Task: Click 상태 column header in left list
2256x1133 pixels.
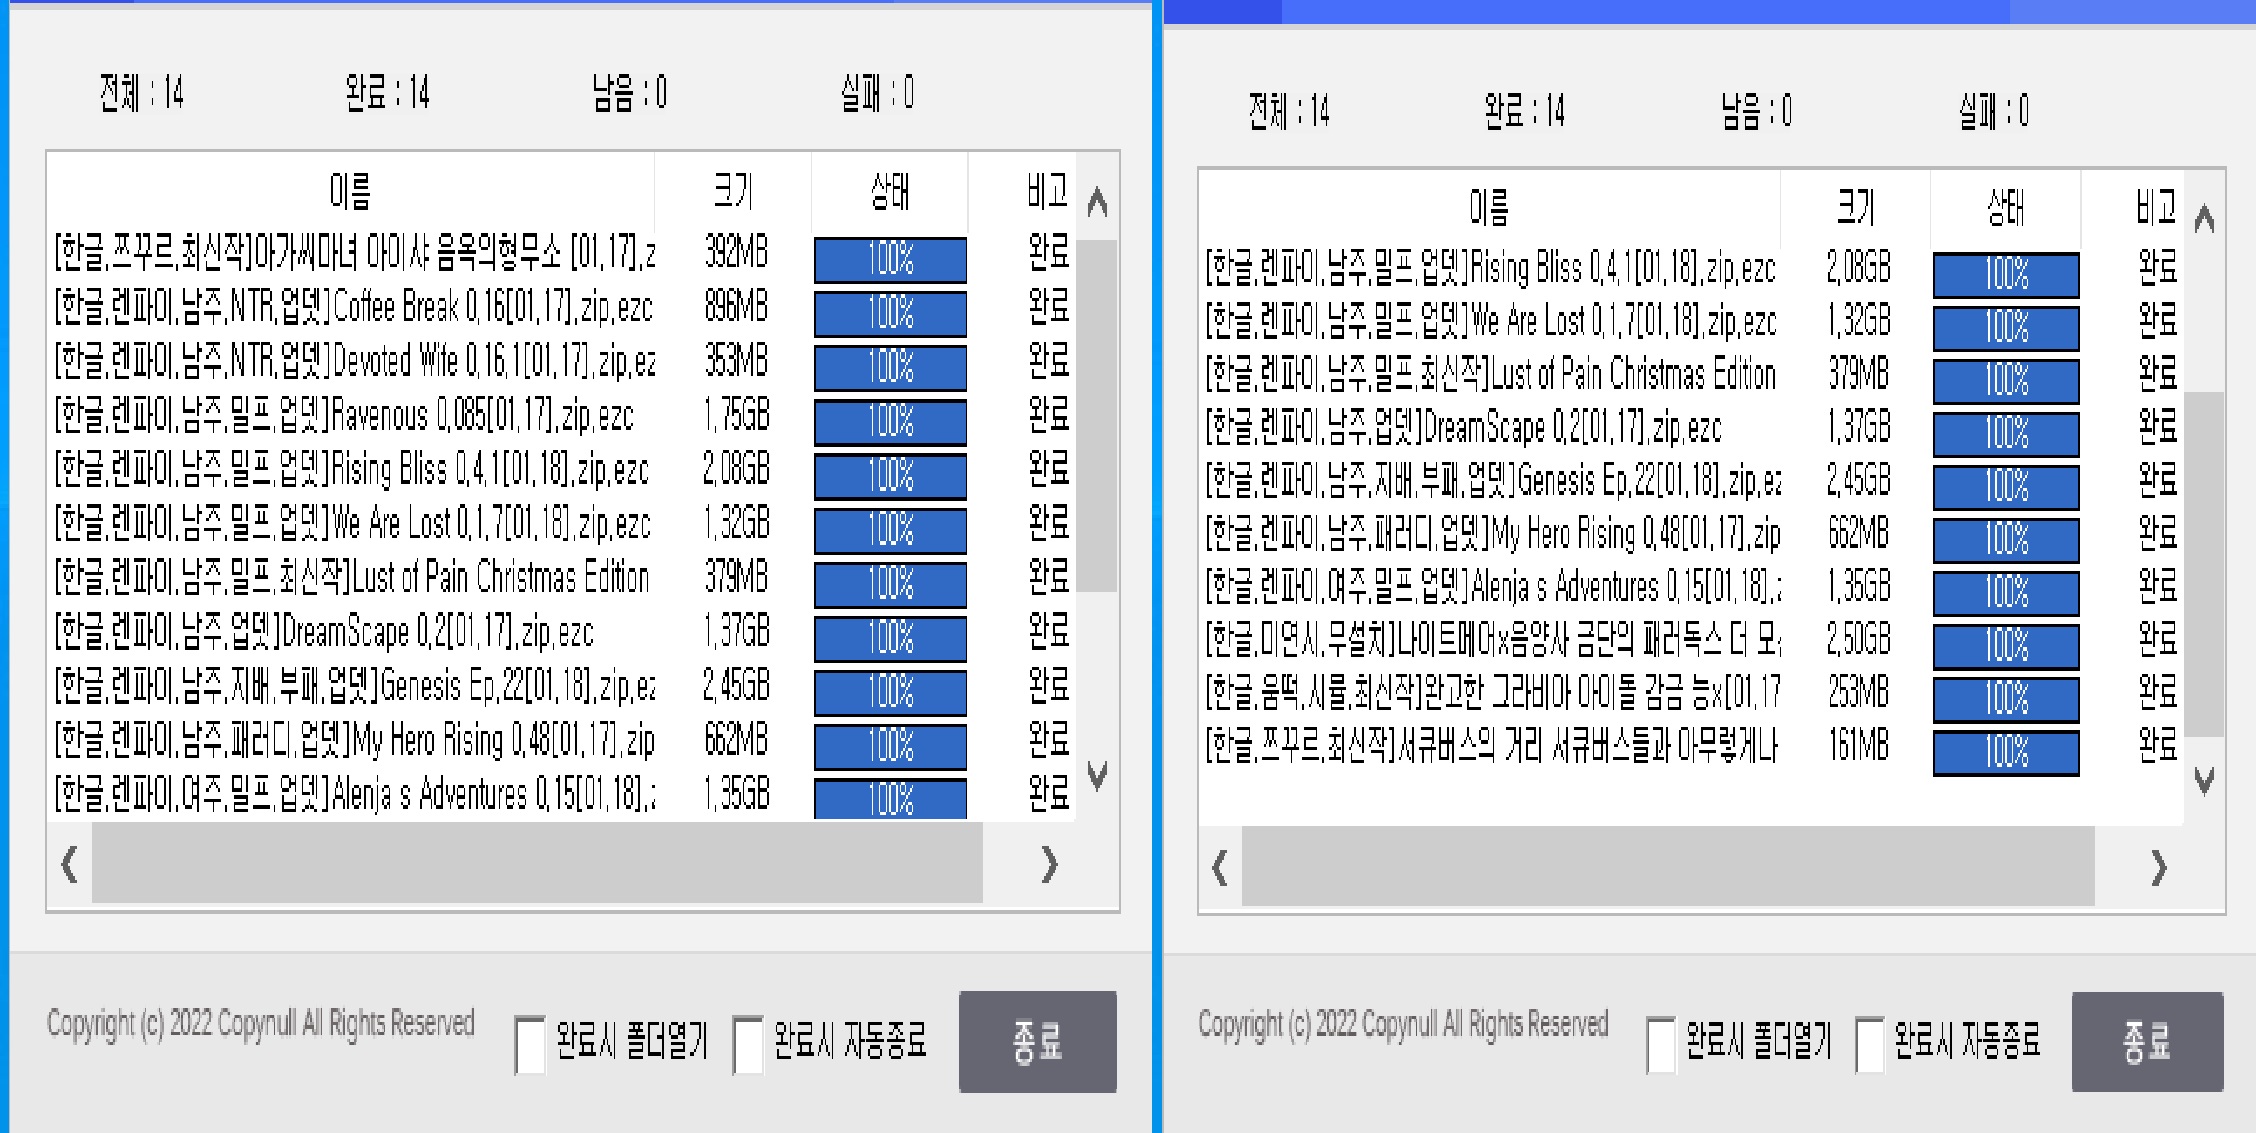Action: tap(889, 191)
